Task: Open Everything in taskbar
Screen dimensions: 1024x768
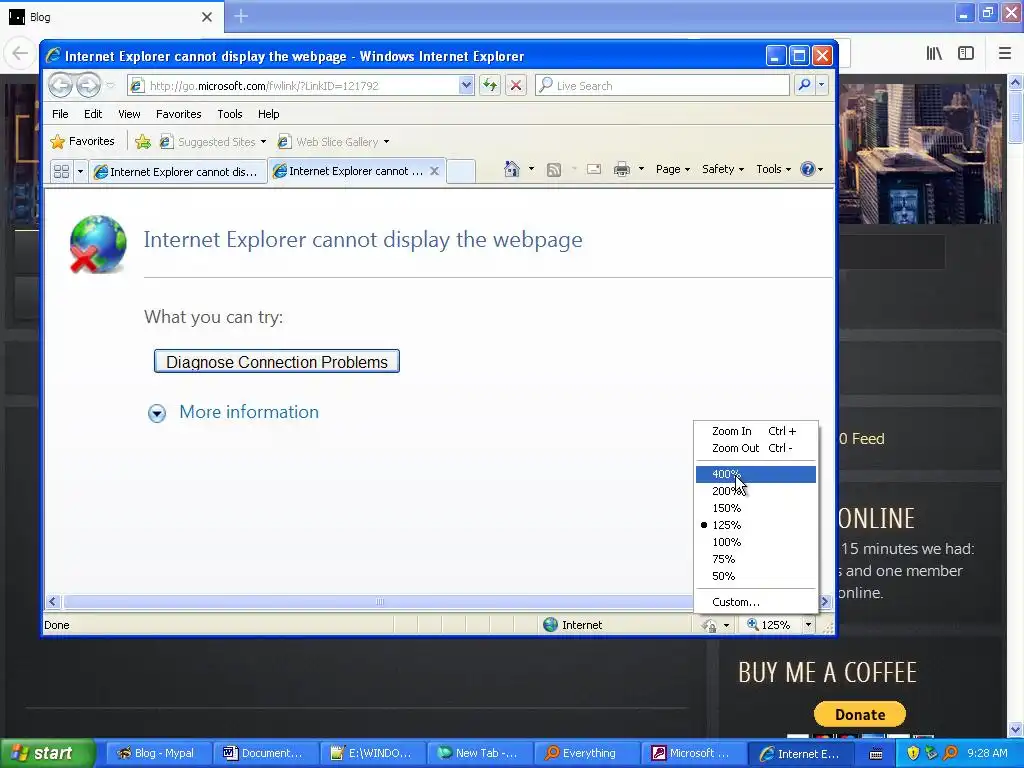Action: point(587,753)
